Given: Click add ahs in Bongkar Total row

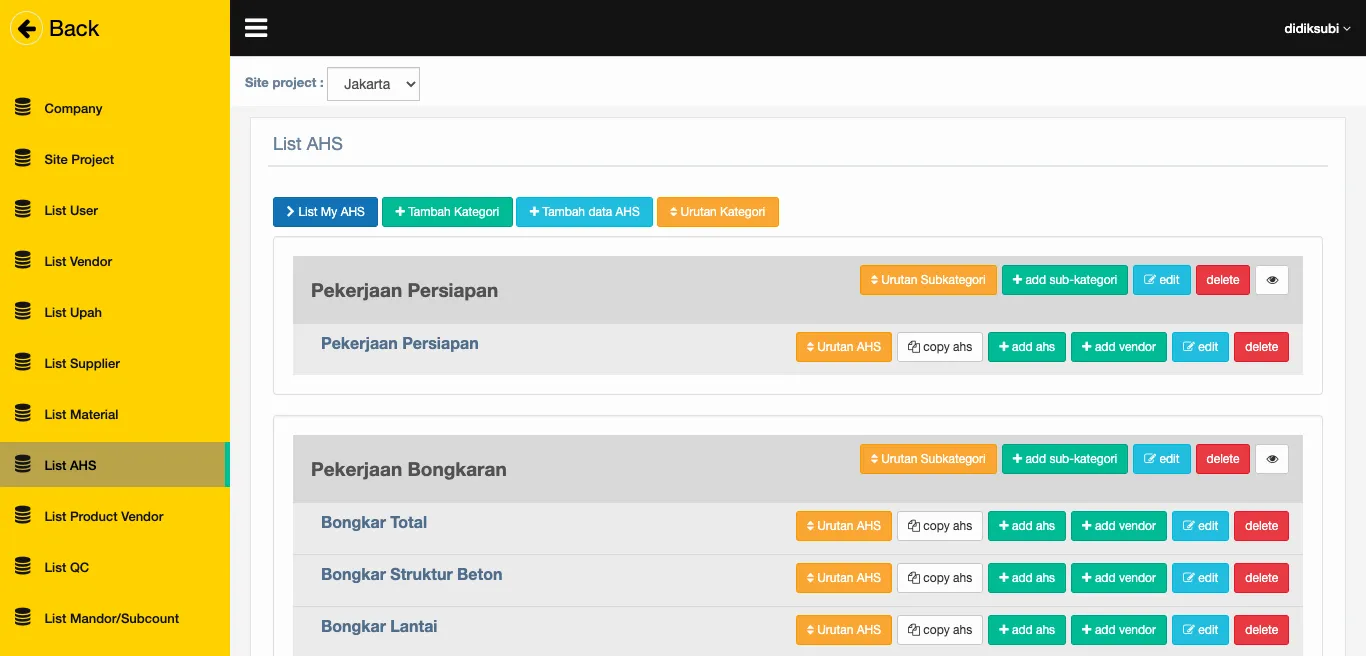Looking at the screenshot, I should 1027,526.
